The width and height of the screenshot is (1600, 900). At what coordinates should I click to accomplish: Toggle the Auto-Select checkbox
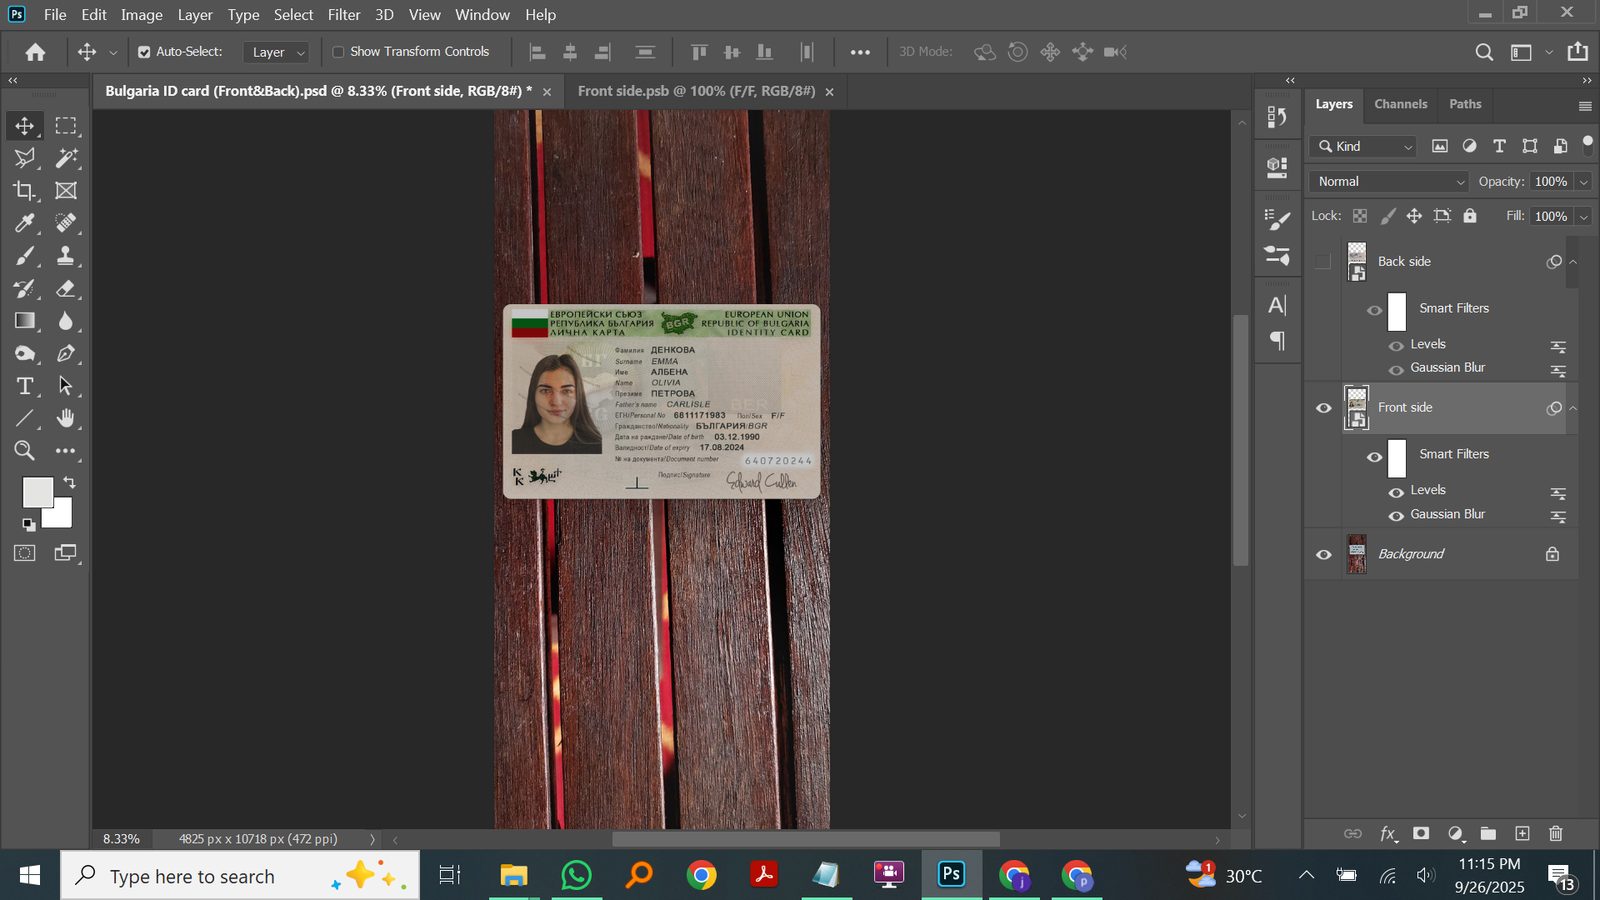click(144, 52)
